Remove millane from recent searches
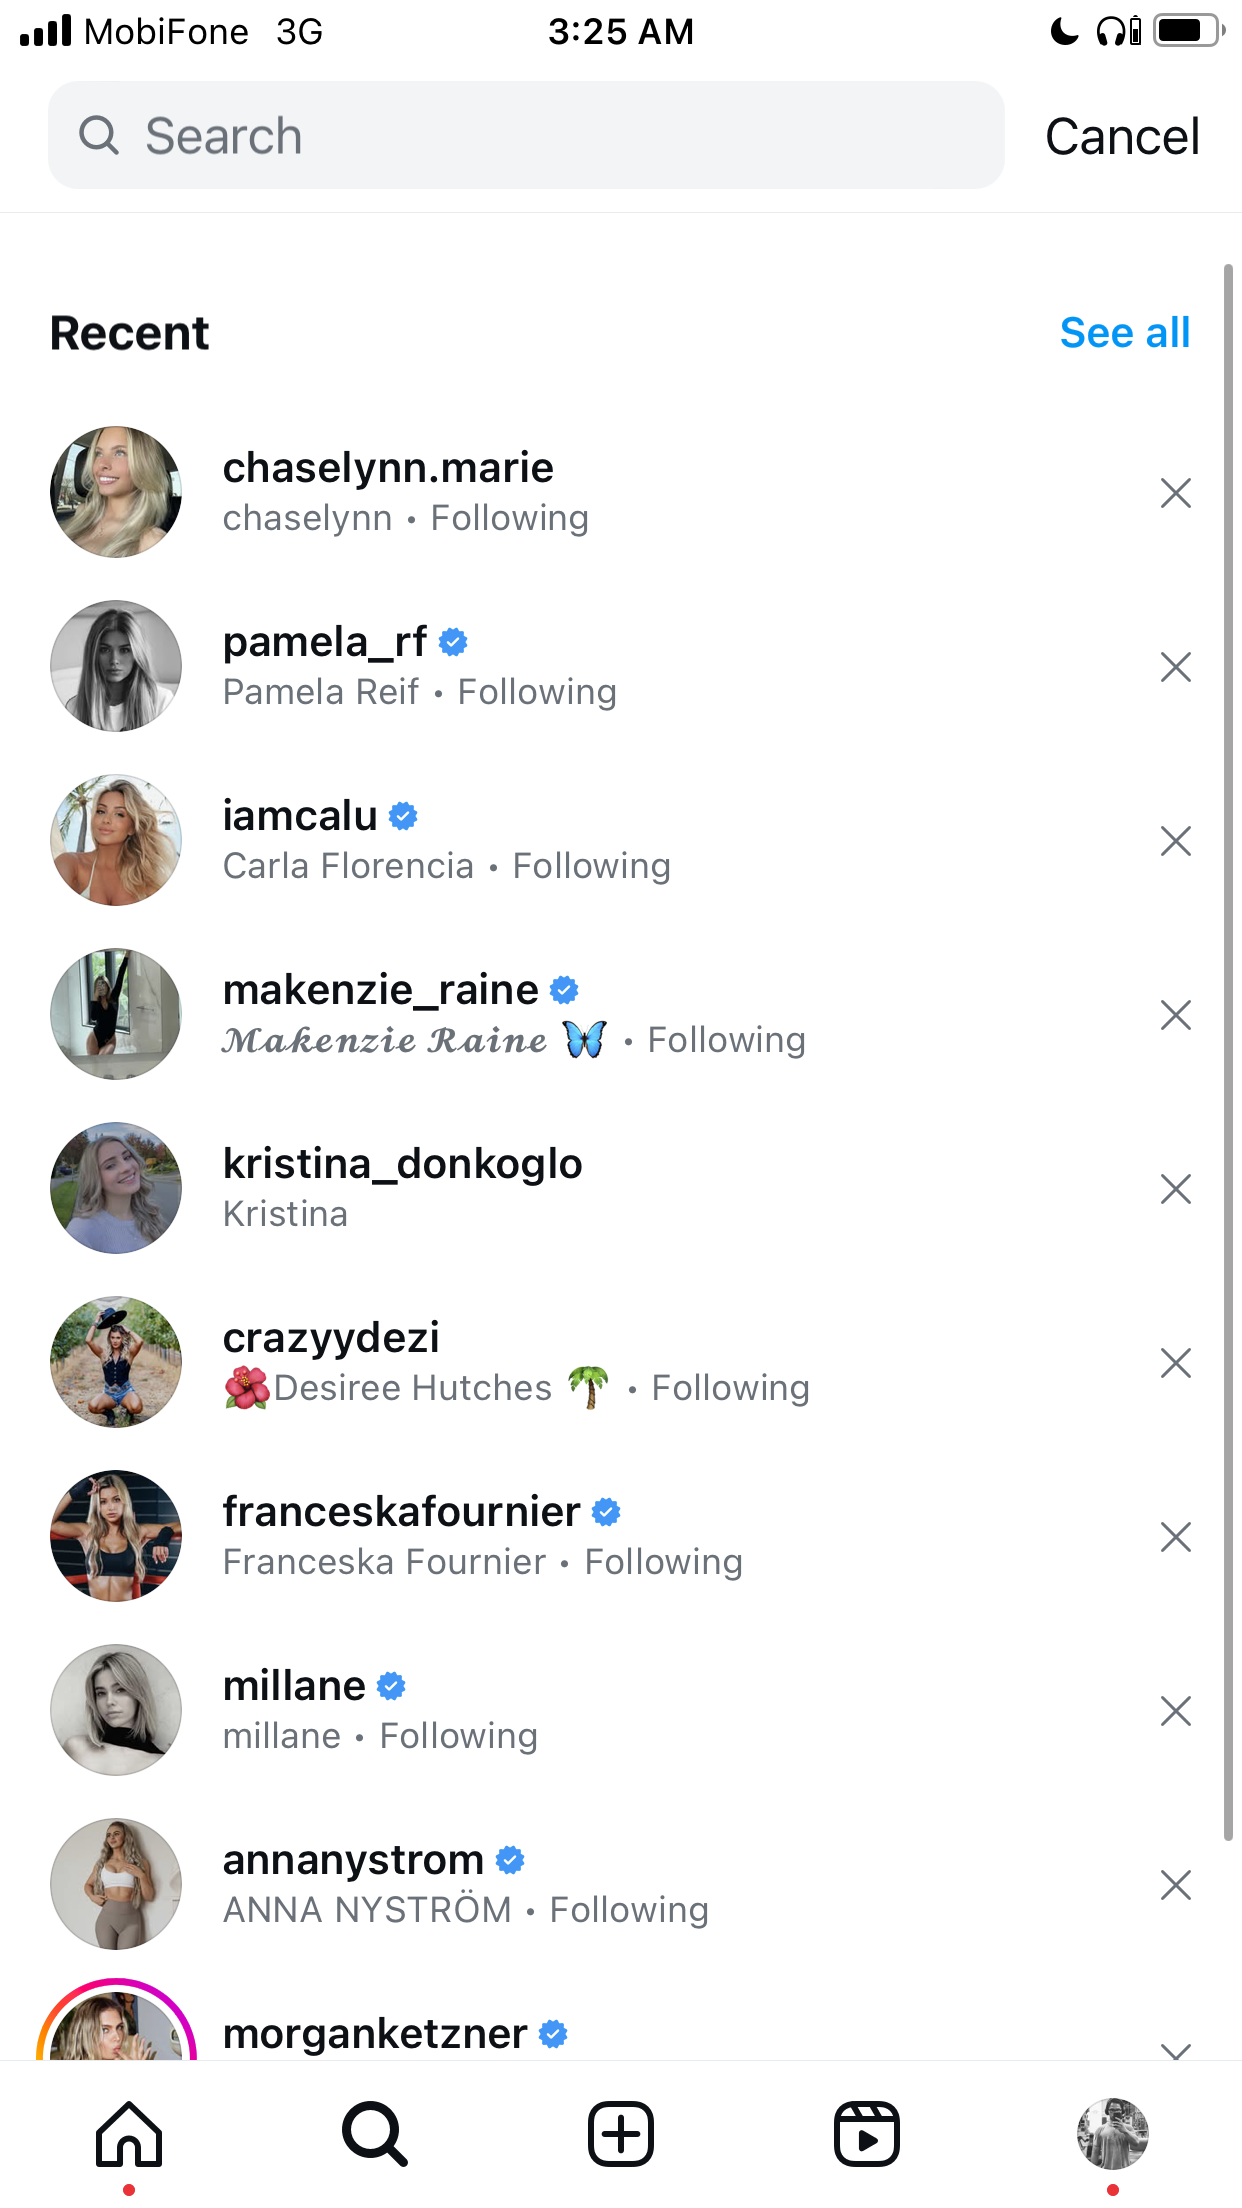1242x2208 pixels. [1176, 1711]
